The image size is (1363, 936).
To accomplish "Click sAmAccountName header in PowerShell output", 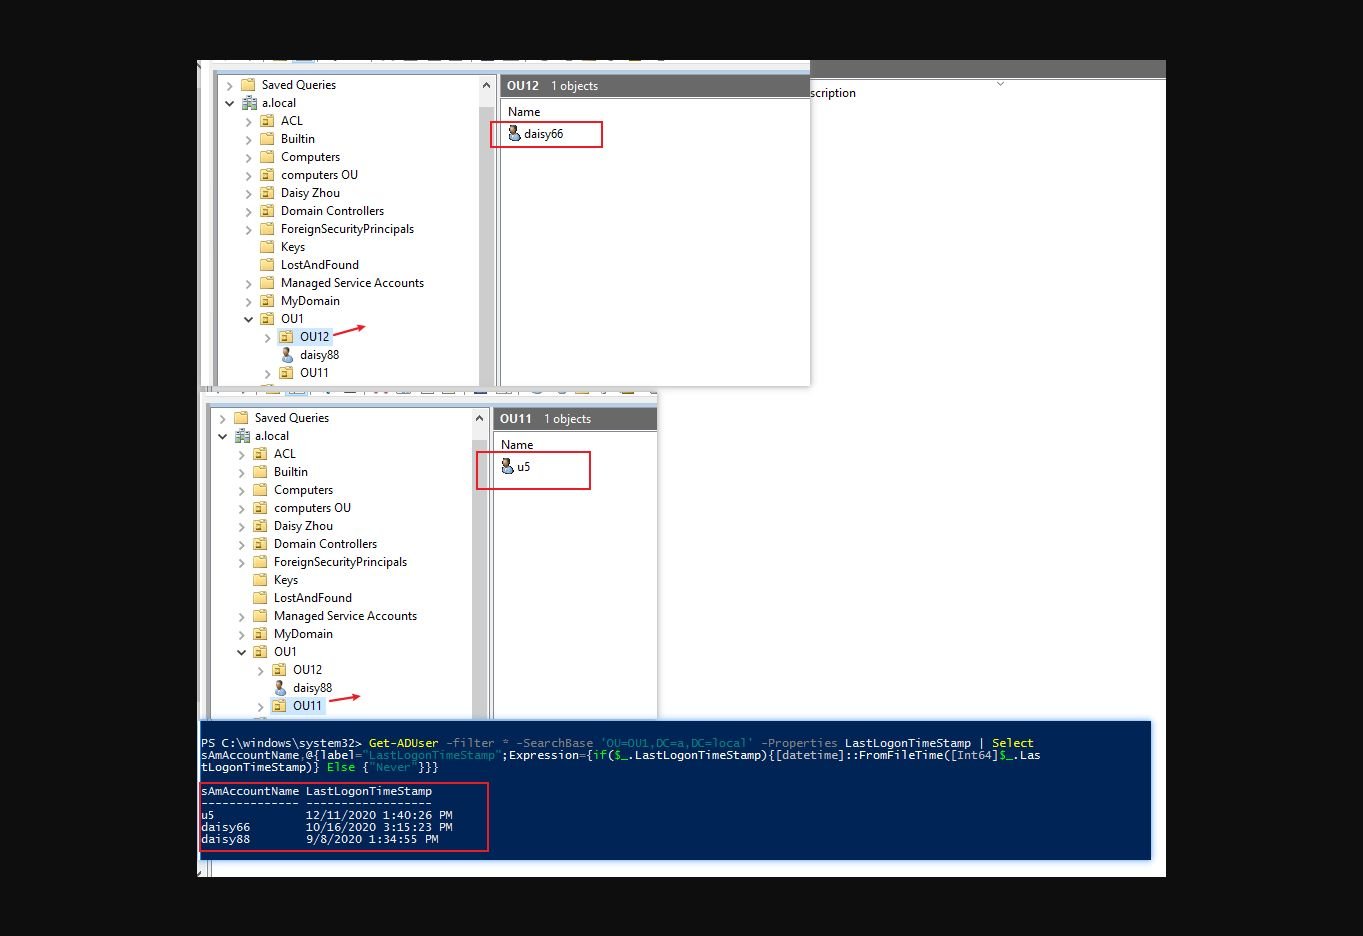I will (250, 791).
